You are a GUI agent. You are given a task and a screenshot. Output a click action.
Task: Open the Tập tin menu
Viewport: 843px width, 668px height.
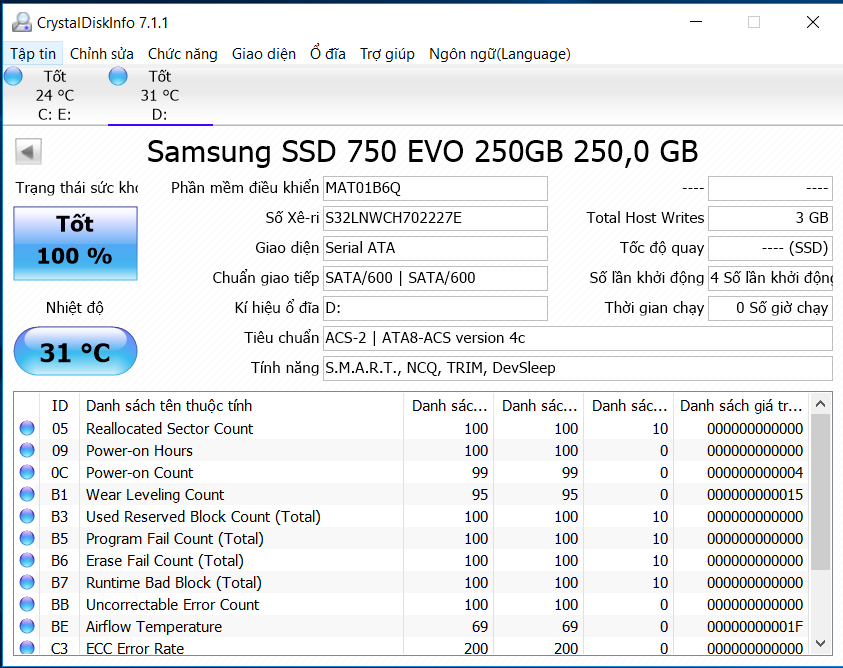coord(33,54)
